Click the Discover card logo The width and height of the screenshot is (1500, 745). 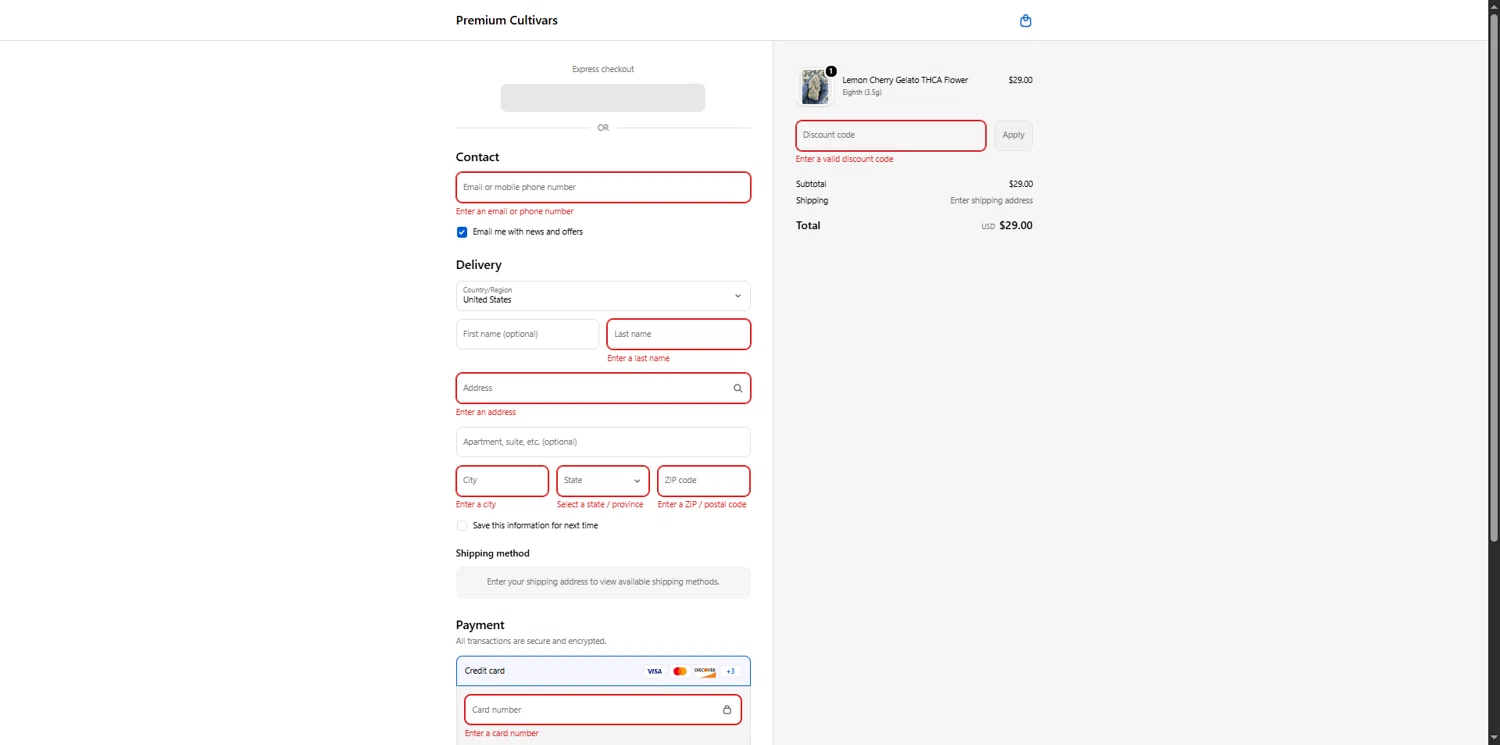(x=705, y=671)
